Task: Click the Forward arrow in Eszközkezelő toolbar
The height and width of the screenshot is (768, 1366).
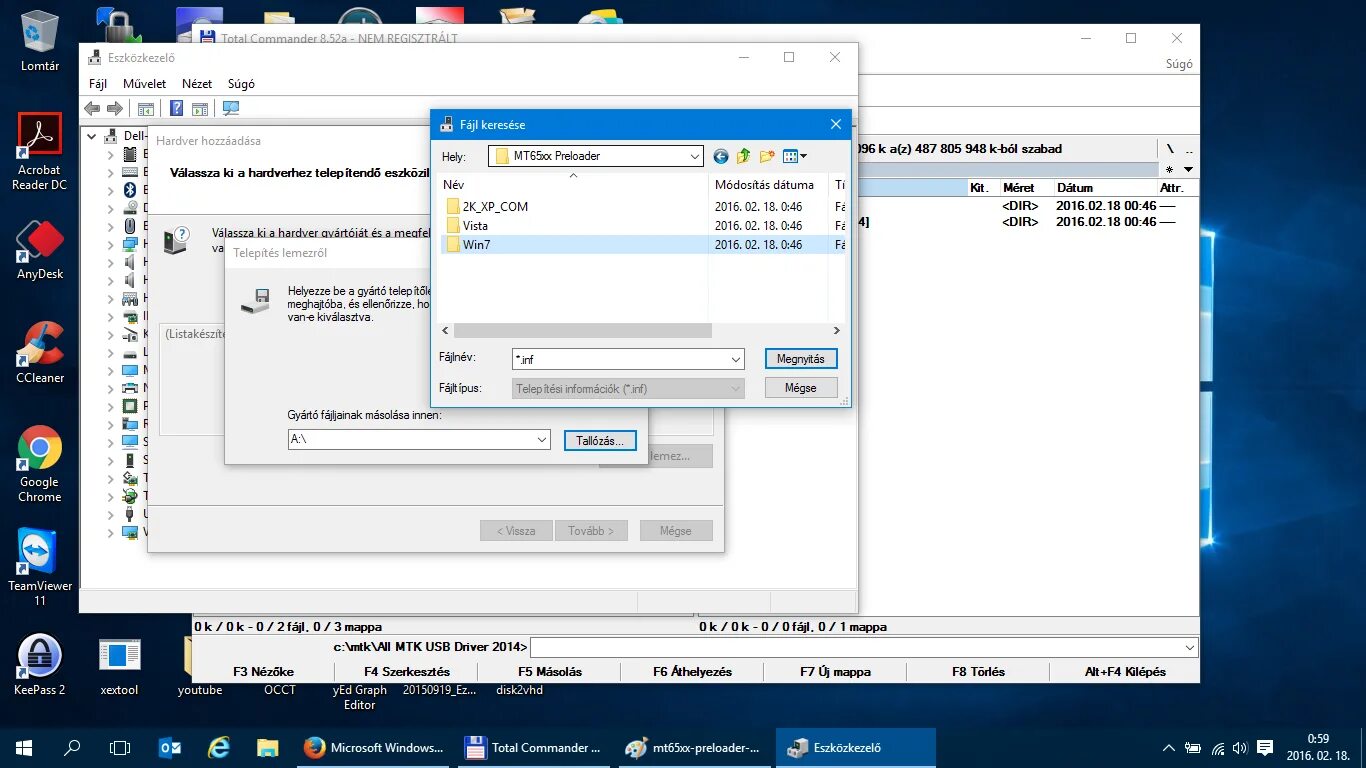Action: [x=115, y=108]
